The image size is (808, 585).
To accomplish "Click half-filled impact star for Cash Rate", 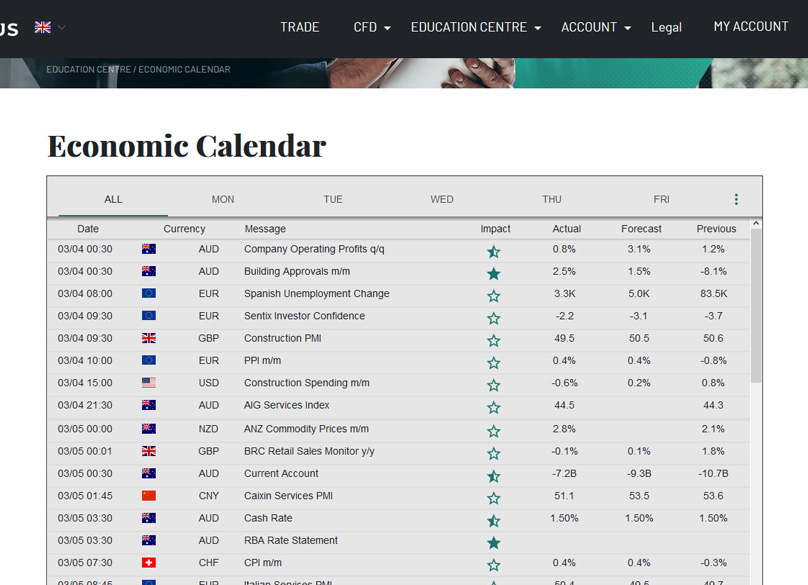I will [494, 521].
